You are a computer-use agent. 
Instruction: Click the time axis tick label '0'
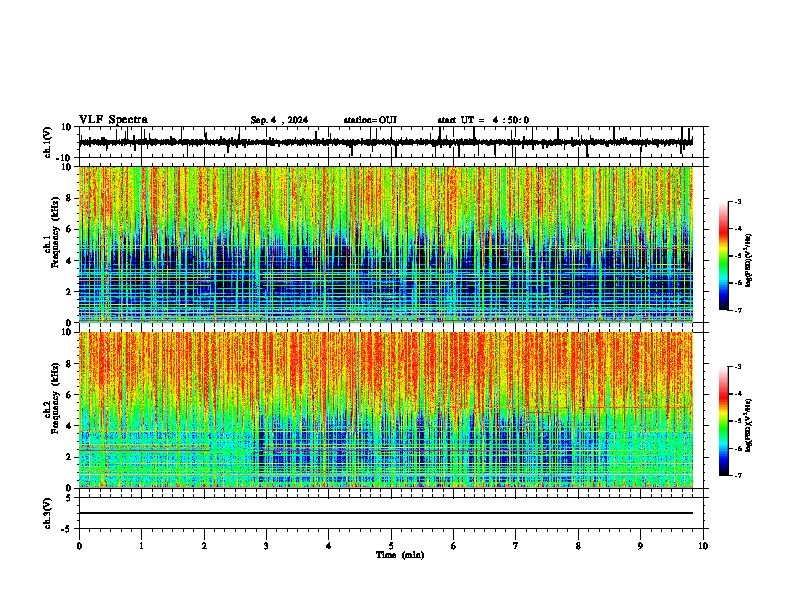tap(79, 546)
